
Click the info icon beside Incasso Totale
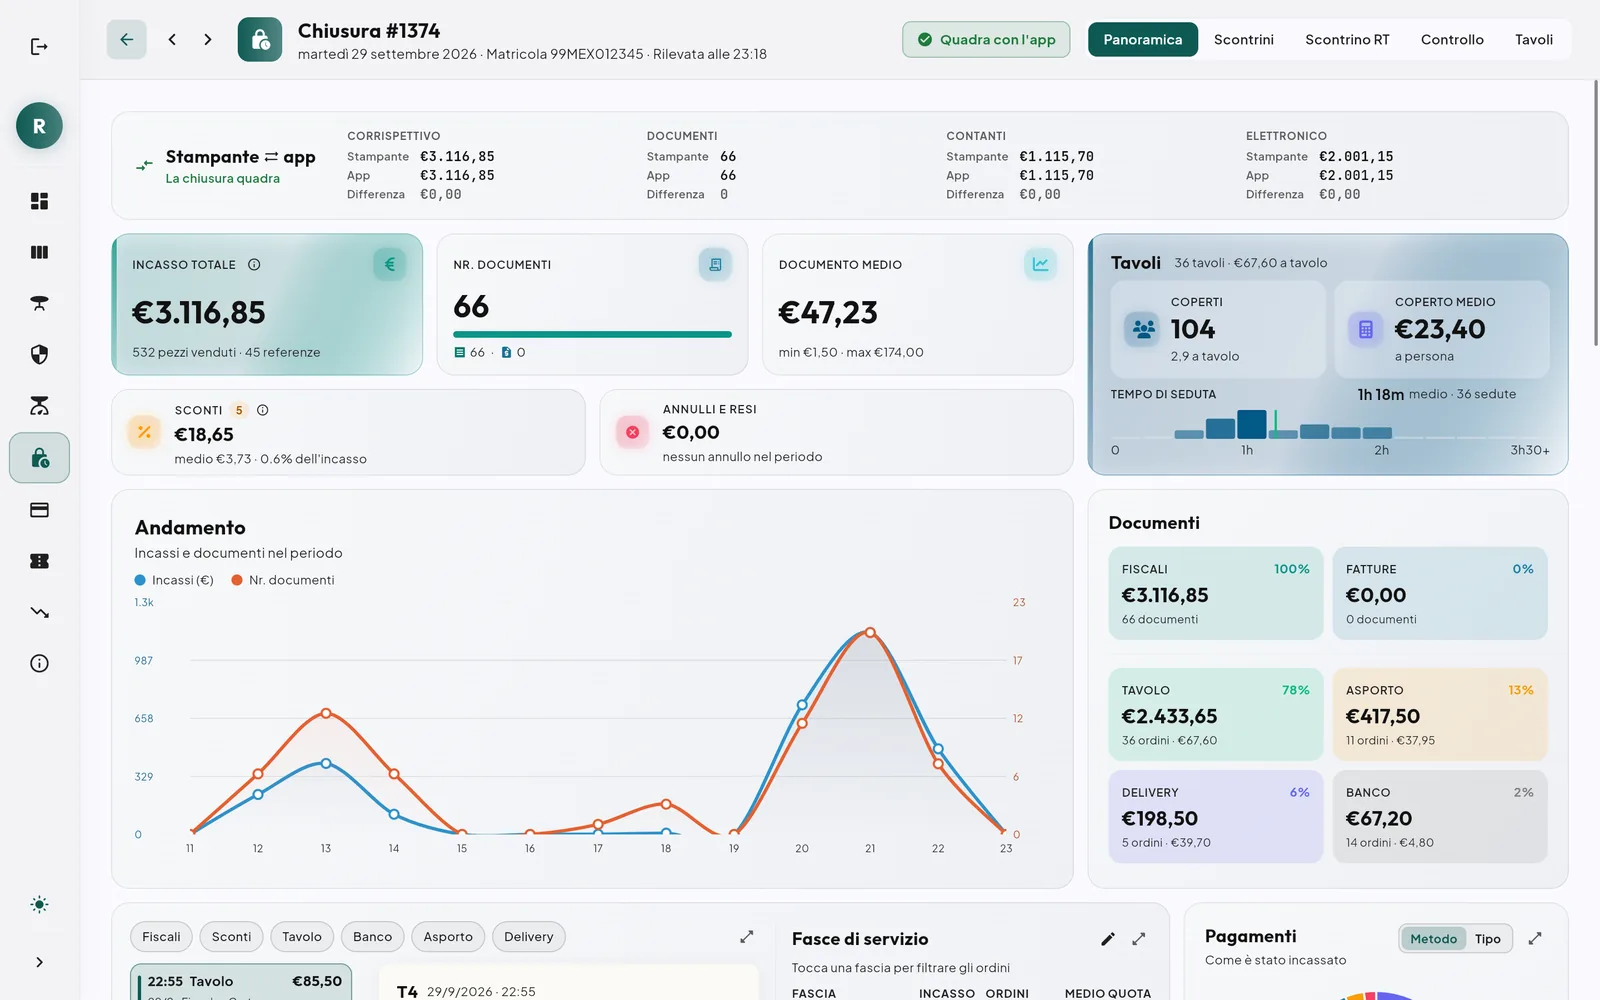pos(254,265)
